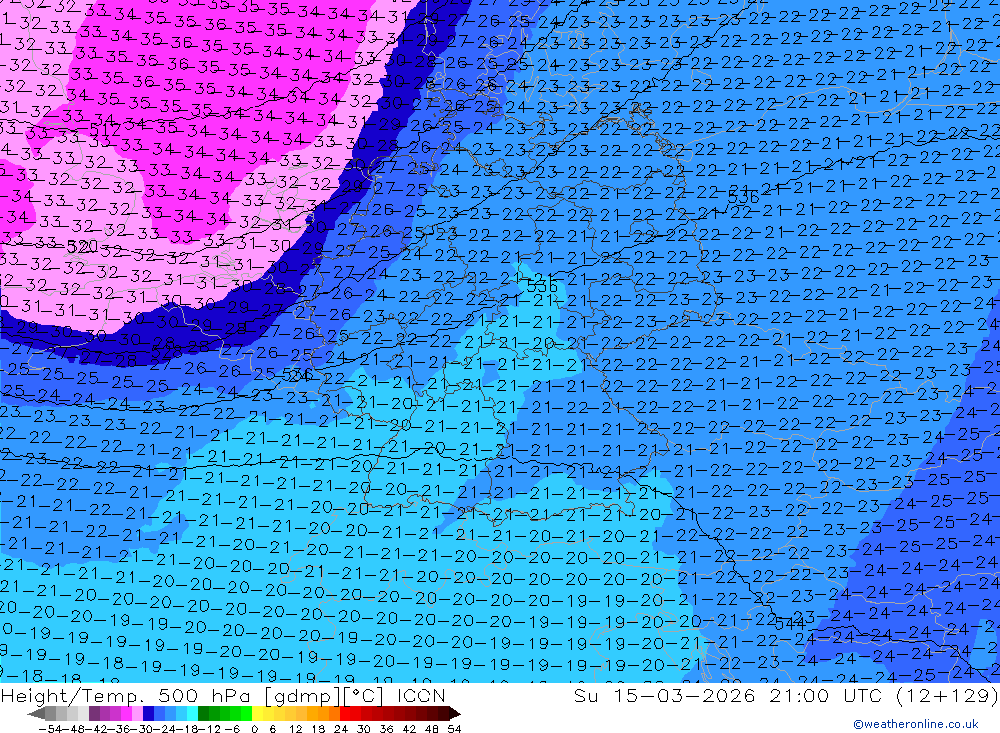Click the bright yellow 0 legend swatch
Screen dimensions: 1000x733
coord(257,713)
